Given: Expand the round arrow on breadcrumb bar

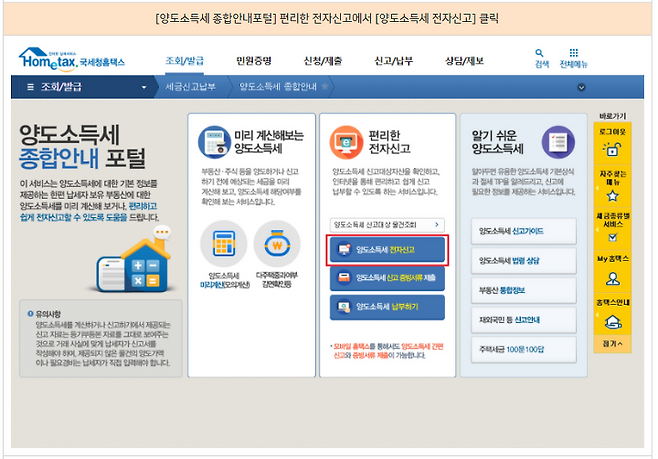Looking at the screenshot, I should coord(580,87).
